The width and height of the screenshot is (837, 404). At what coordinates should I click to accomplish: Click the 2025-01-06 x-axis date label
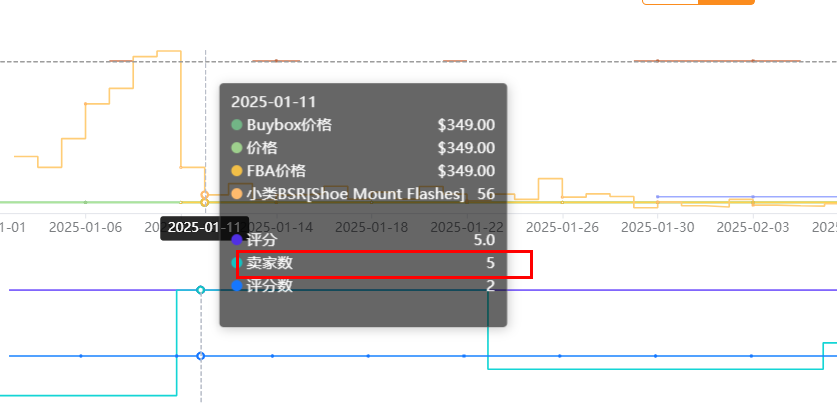coord(85,227)
